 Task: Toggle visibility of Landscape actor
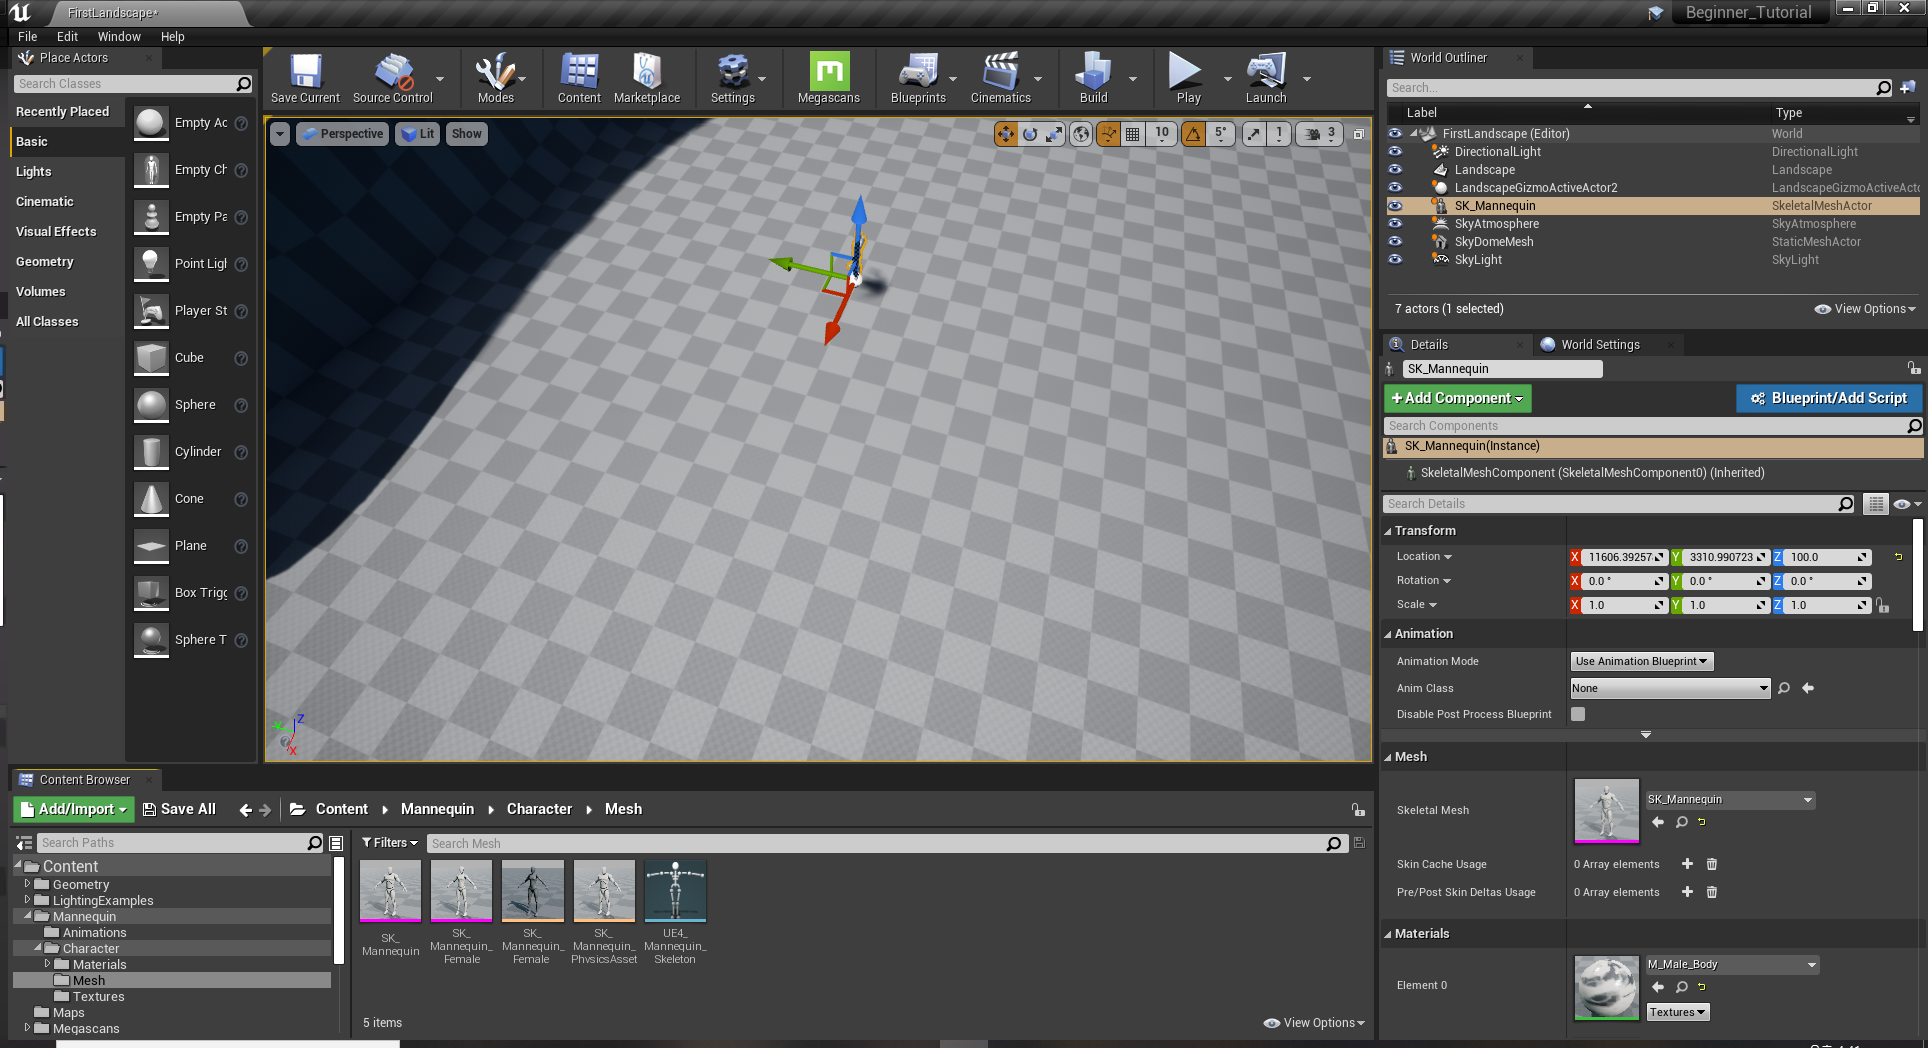(x=1395, y=170)
